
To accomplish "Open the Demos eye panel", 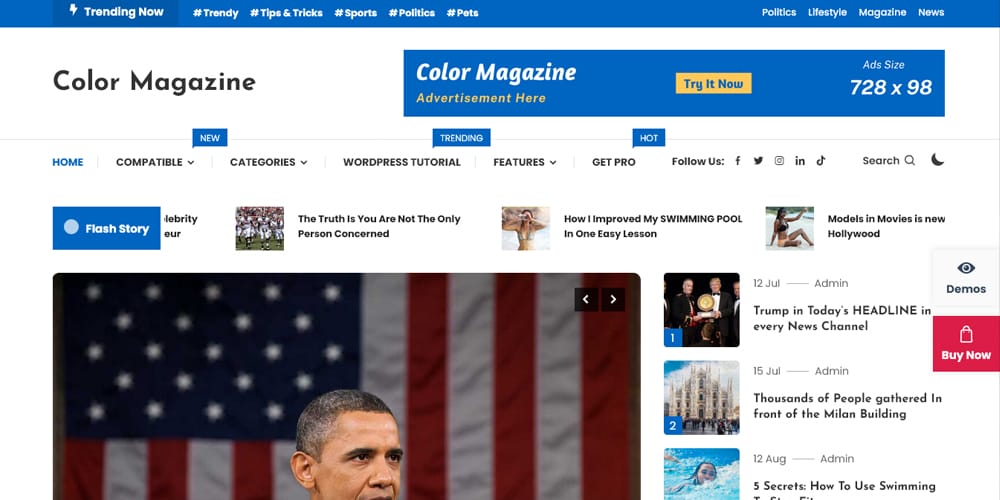I will tap(966, 277).
